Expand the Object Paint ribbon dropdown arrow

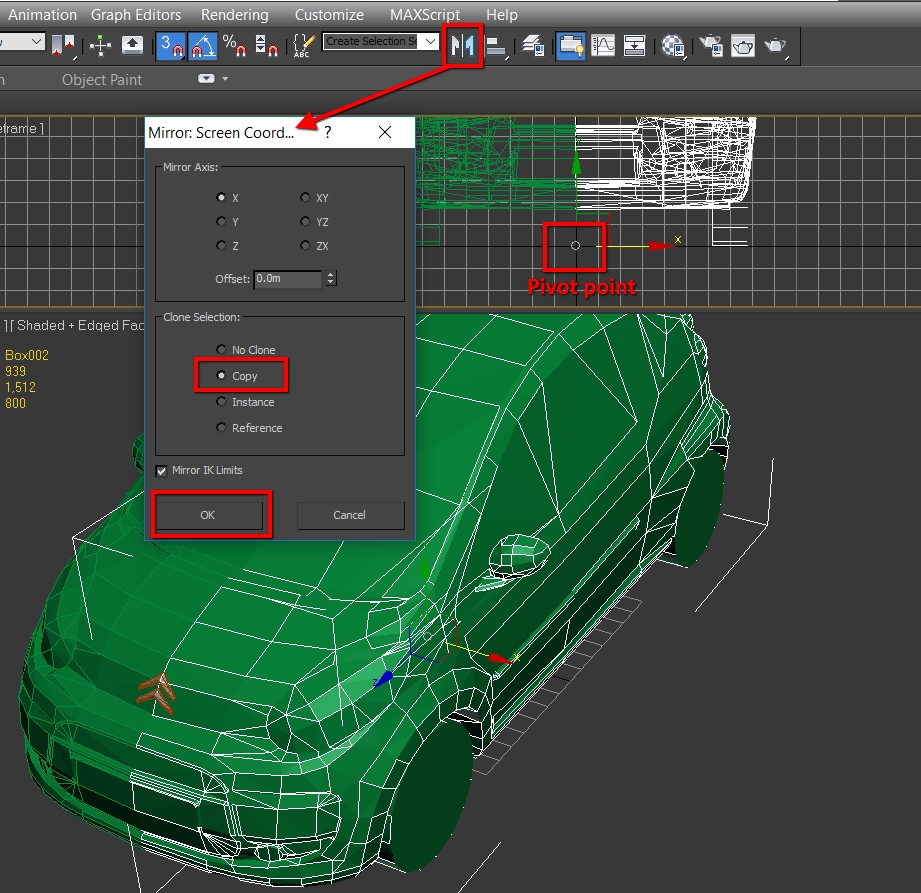pyautogui.click(x=225, y=79)
